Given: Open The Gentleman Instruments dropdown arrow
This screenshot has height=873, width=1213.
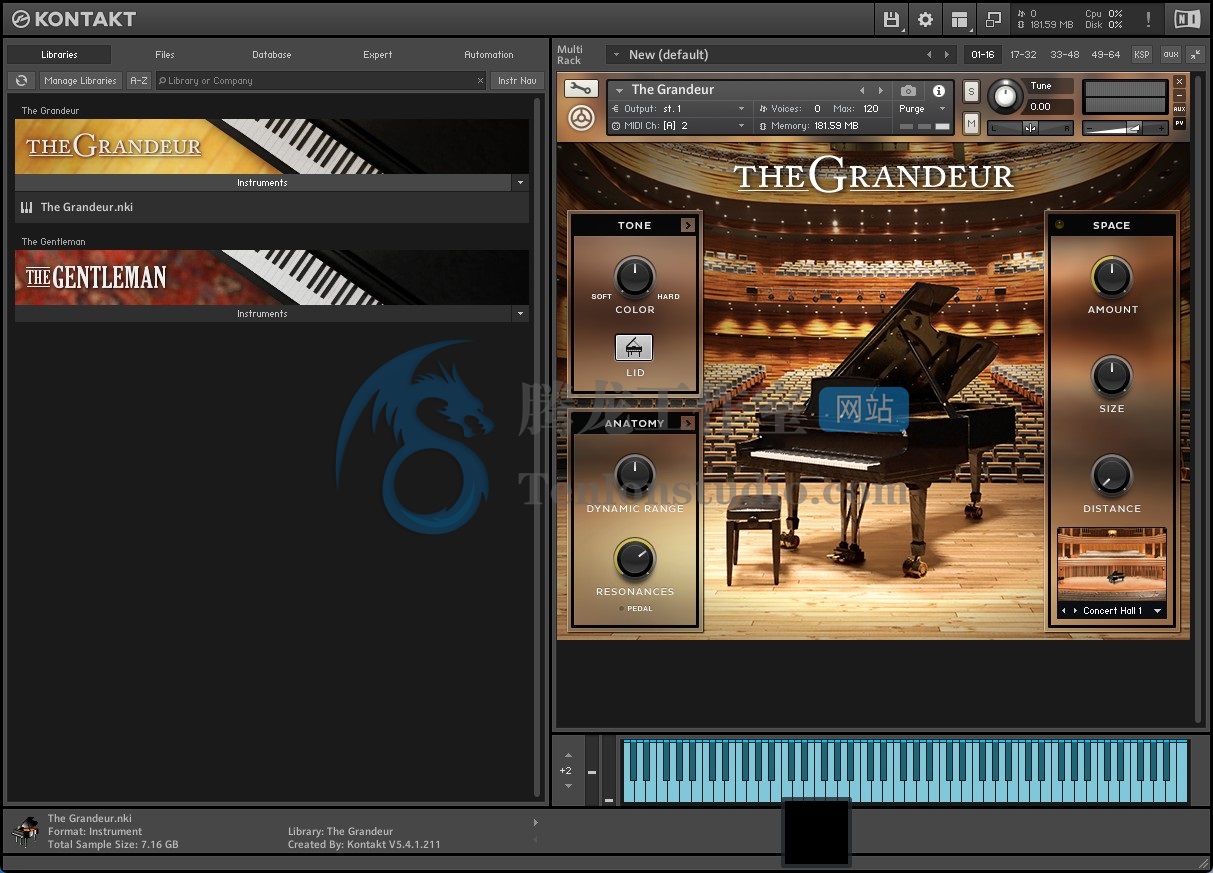Looking at the screenshot, I should pyautogui.click(x=519, y=314).
